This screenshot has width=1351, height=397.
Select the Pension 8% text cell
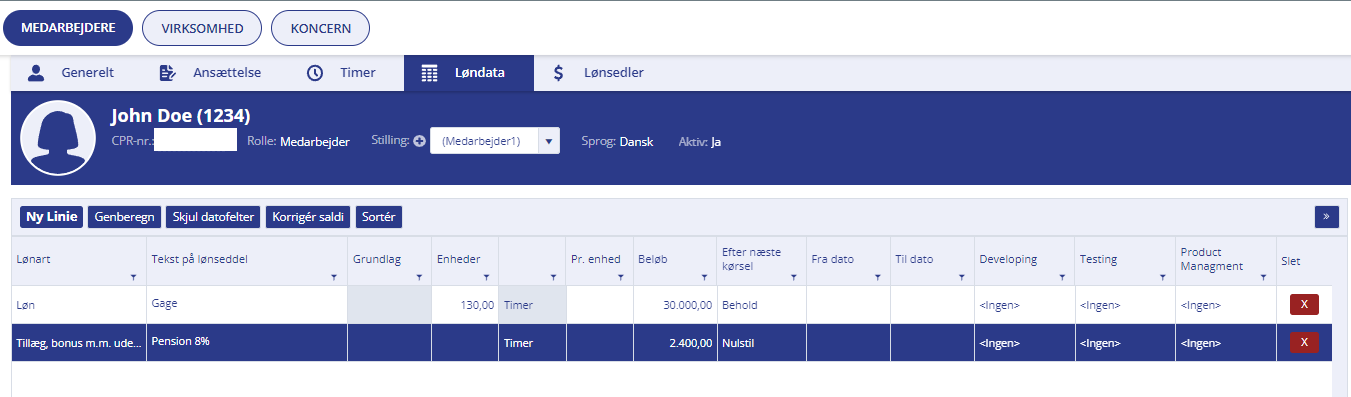(x=247, y=343)
